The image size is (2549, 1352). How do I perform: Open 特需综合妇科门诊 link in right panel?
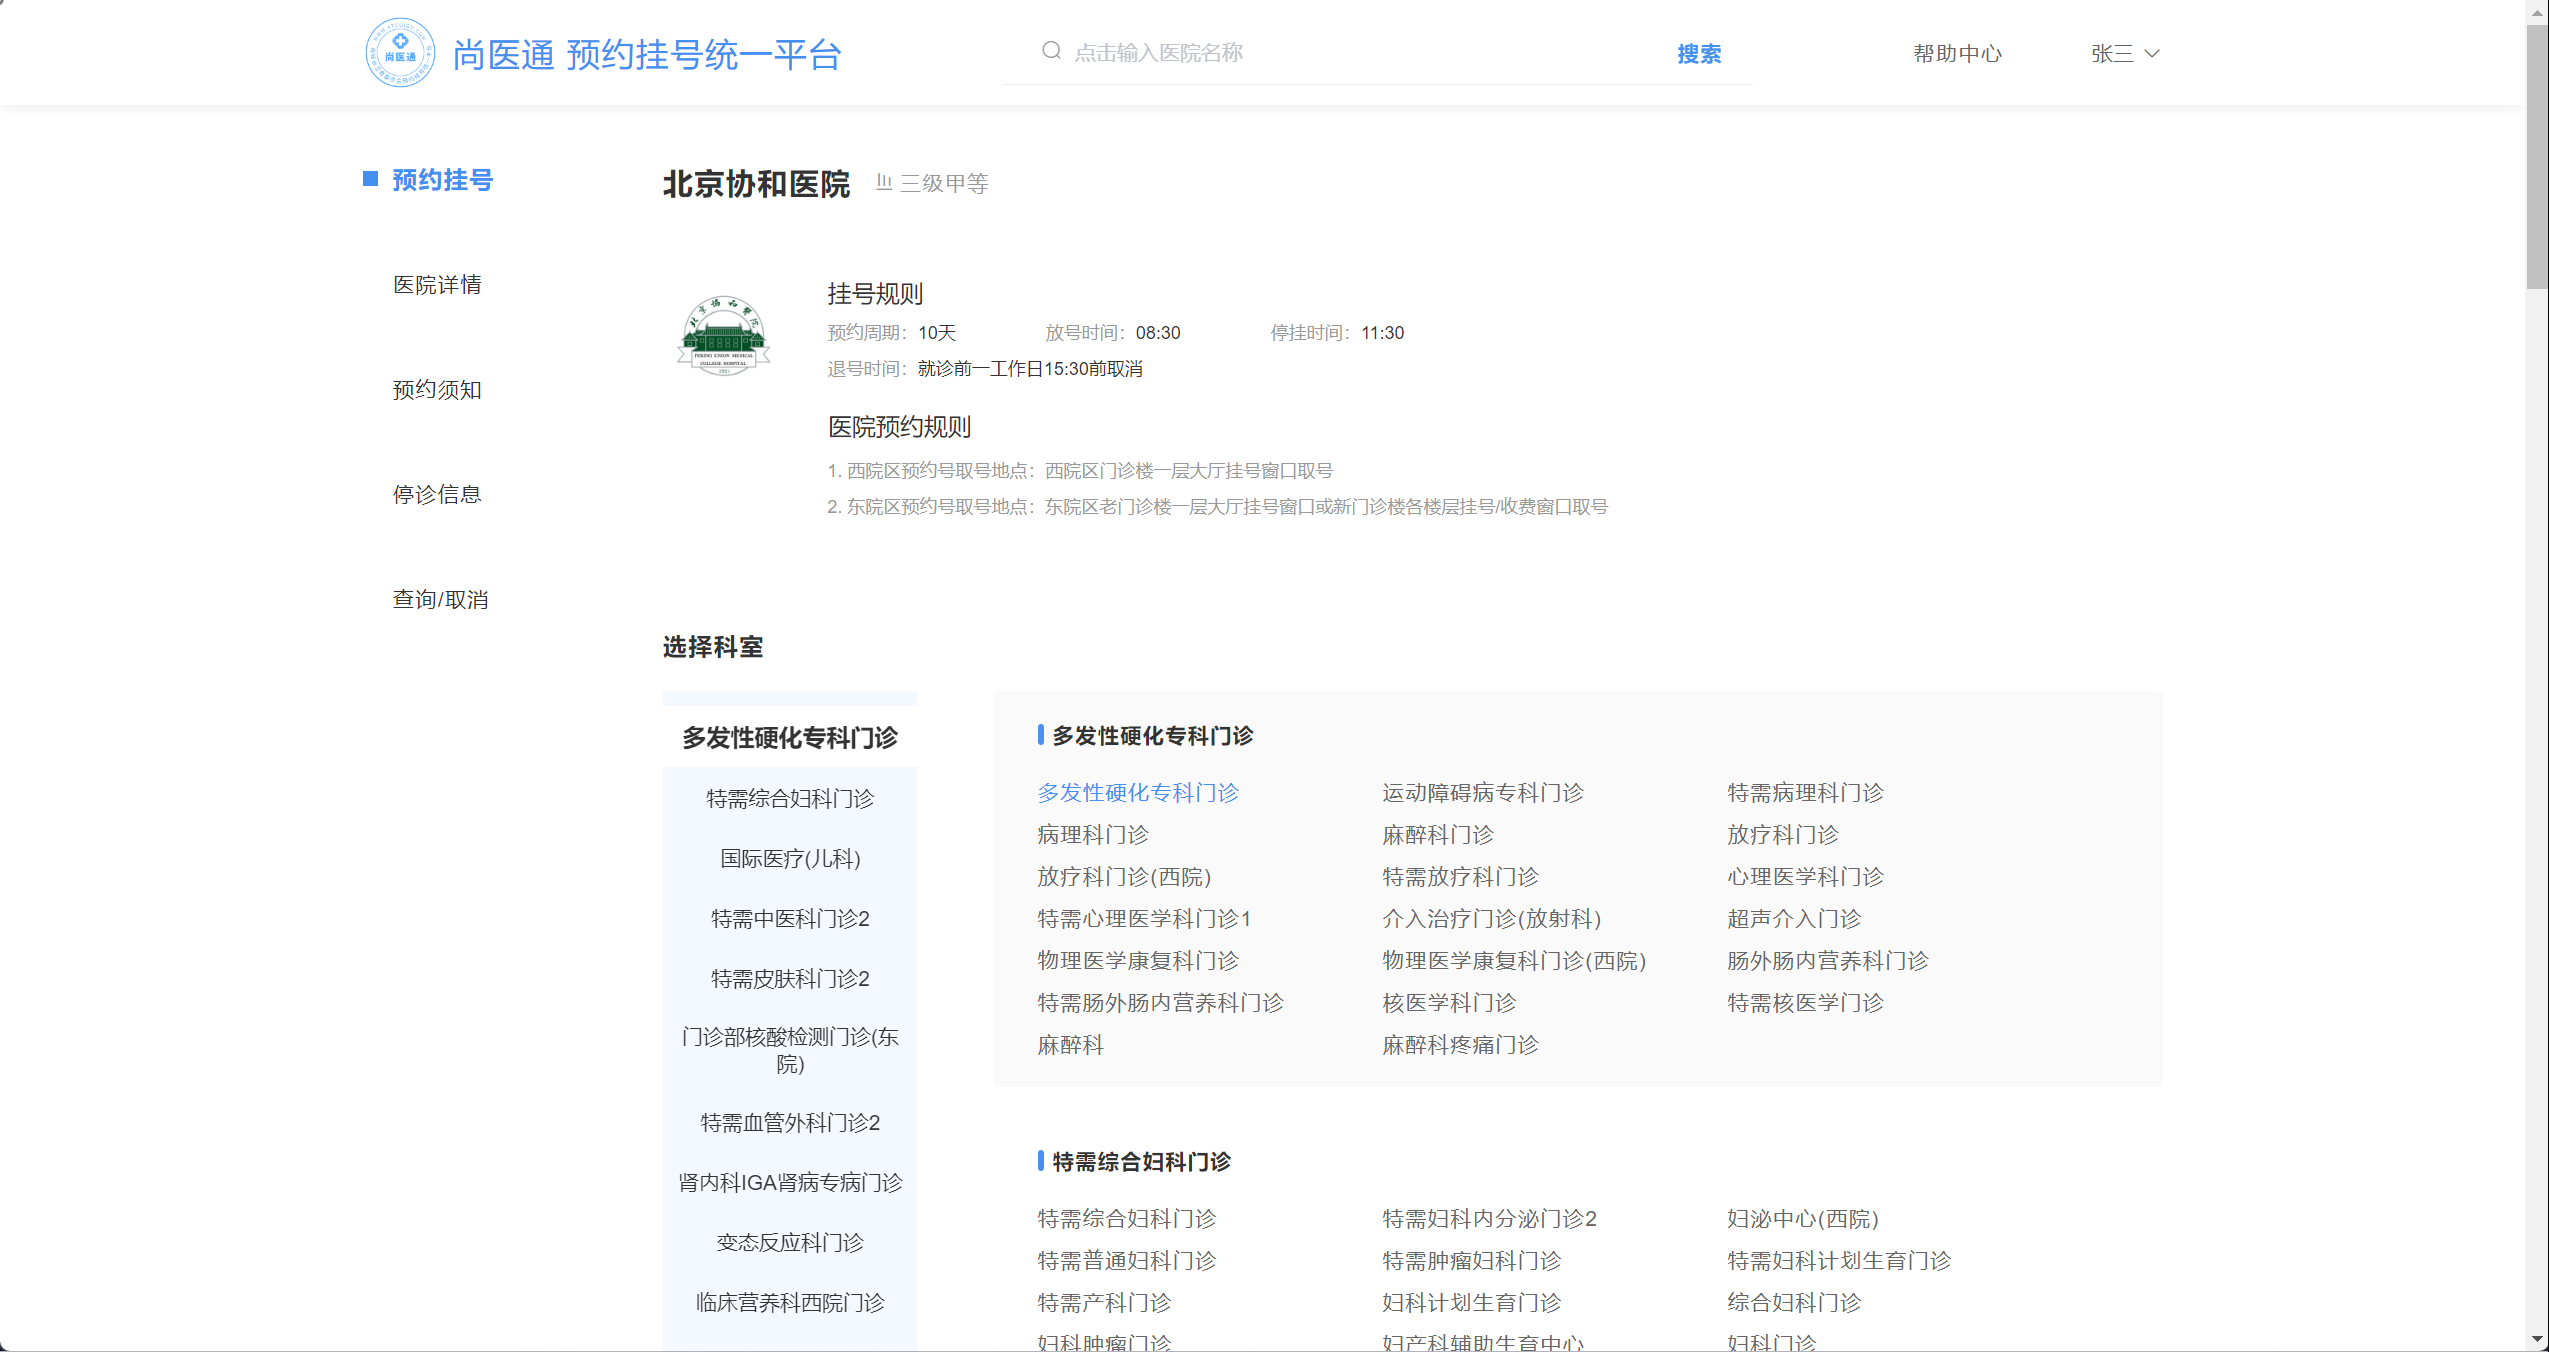(x=1127, y=1218)
